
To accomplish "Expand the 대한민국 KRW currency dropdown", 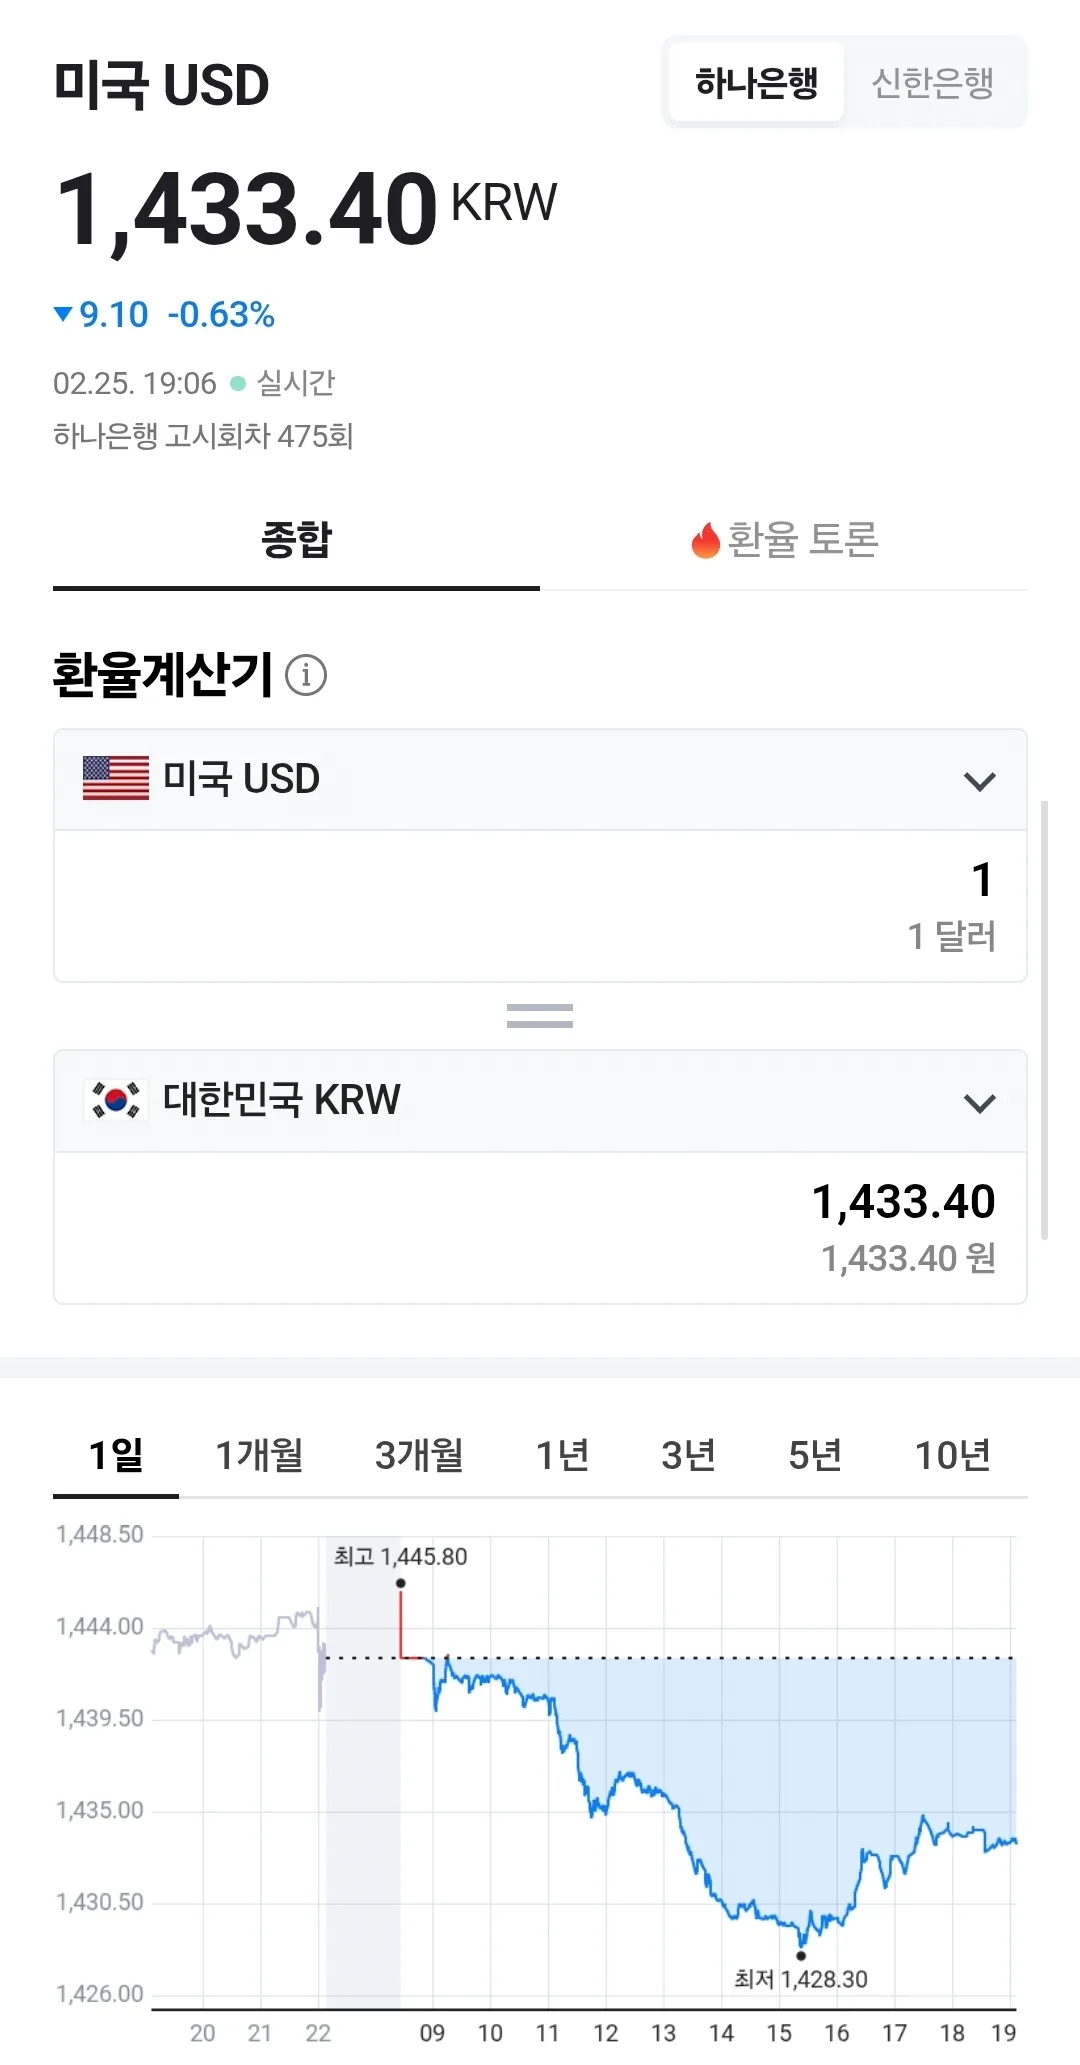I will click(540, 1102).
